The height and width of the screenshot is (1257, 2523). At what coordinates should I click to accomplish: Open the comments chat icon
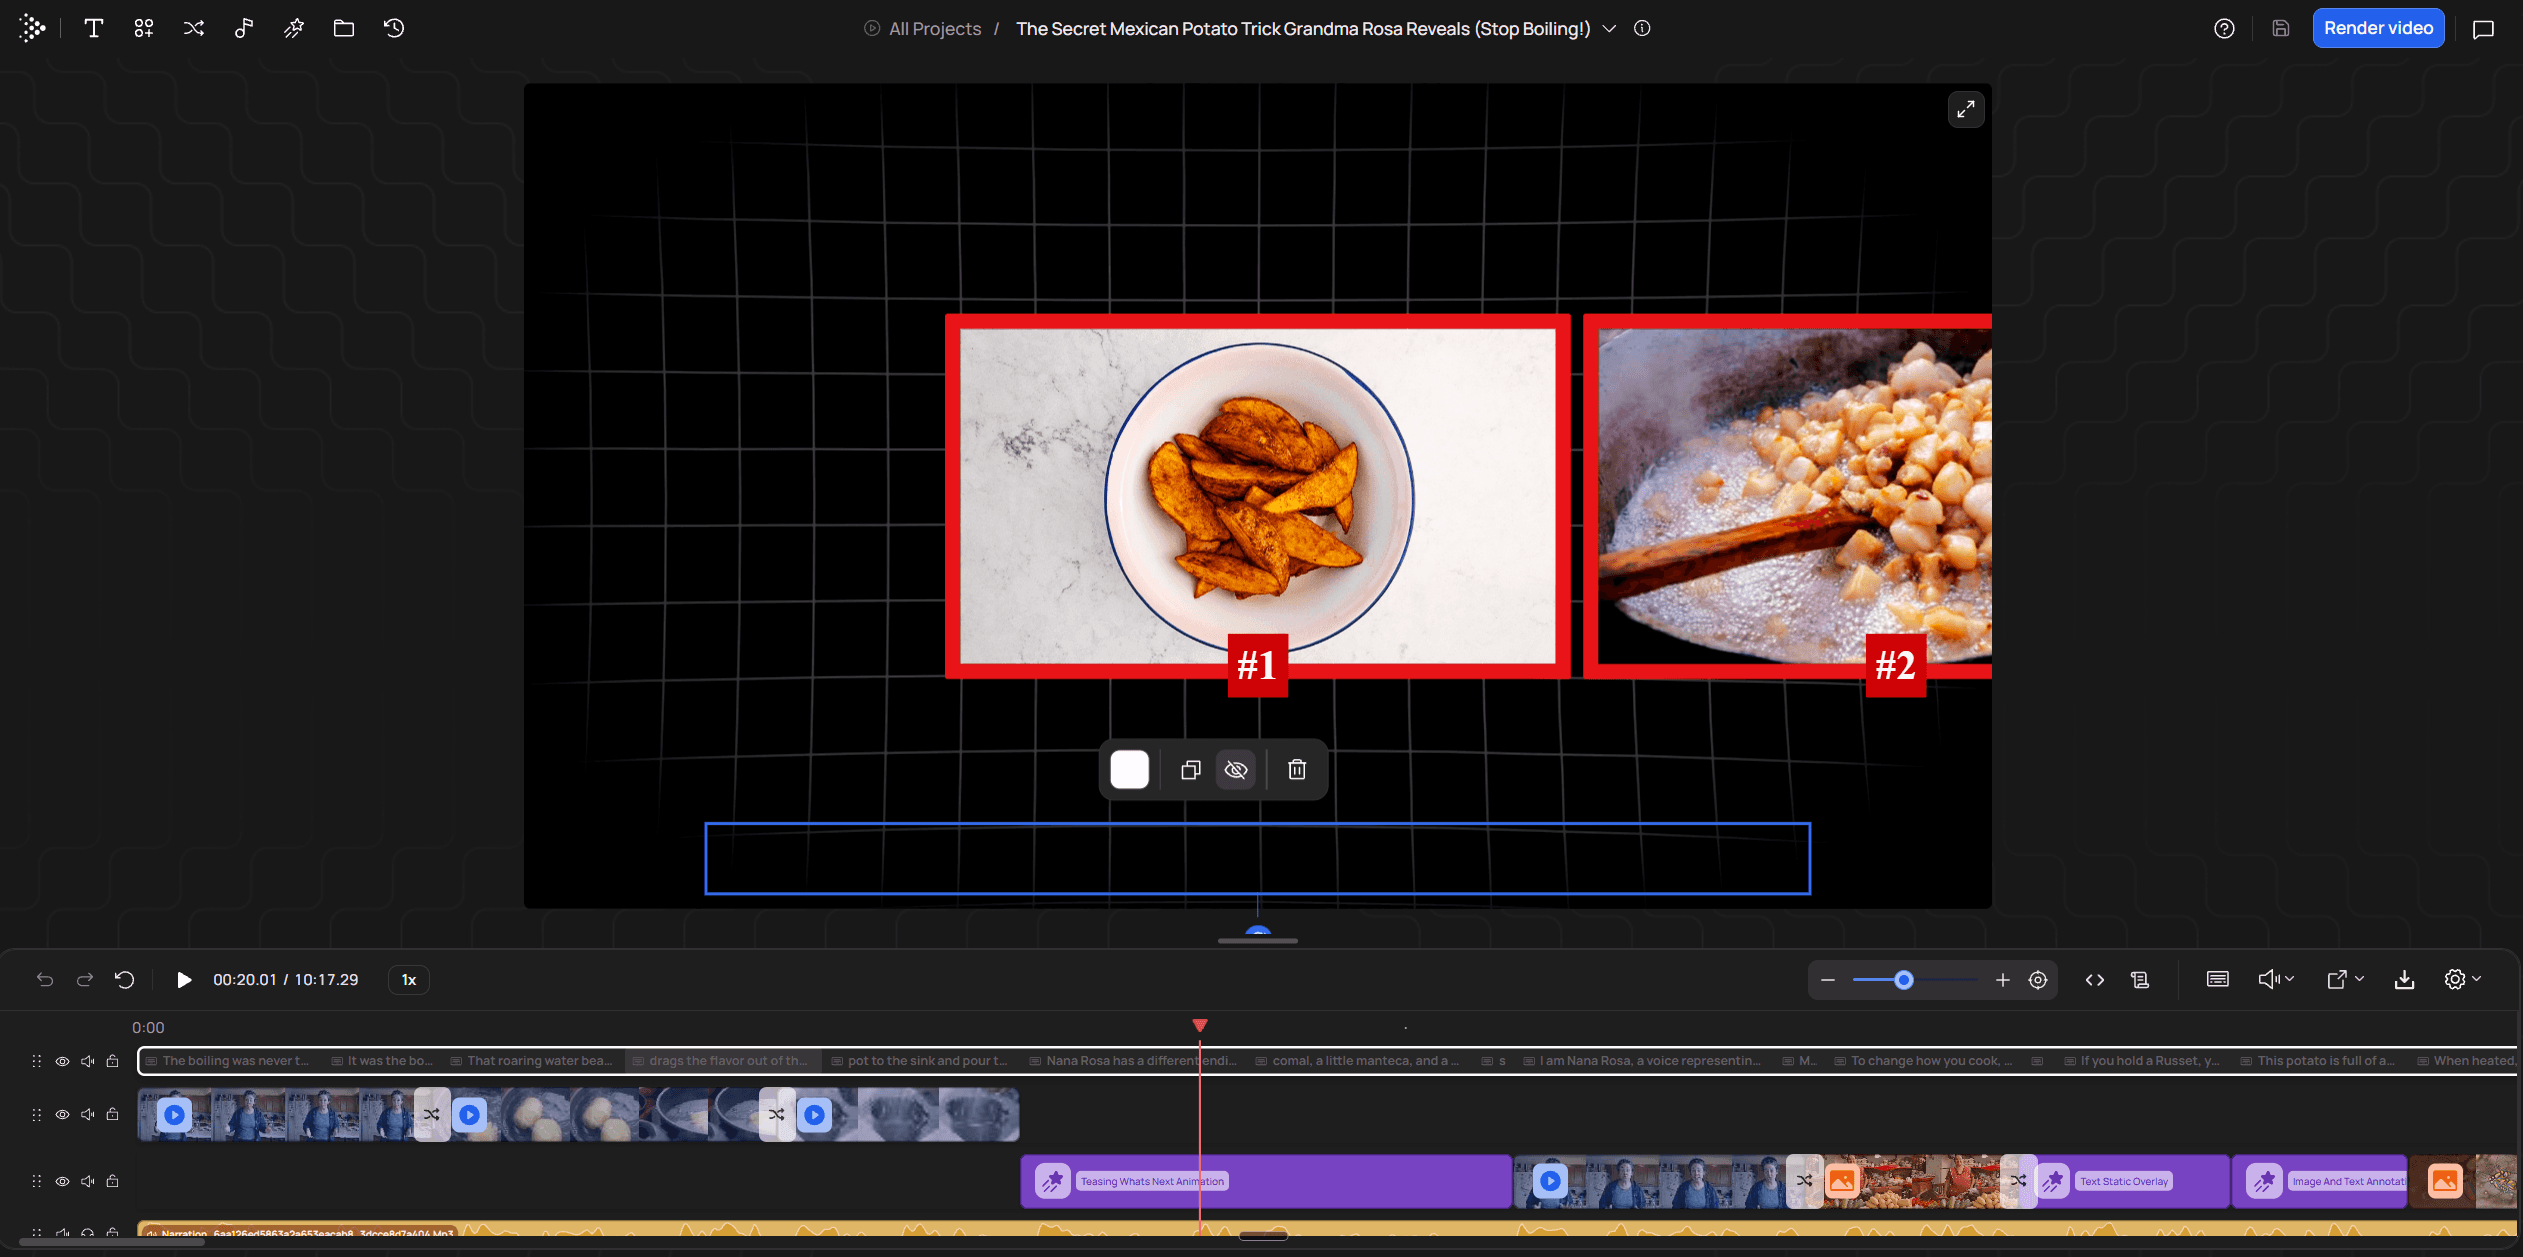point(2483,28)
